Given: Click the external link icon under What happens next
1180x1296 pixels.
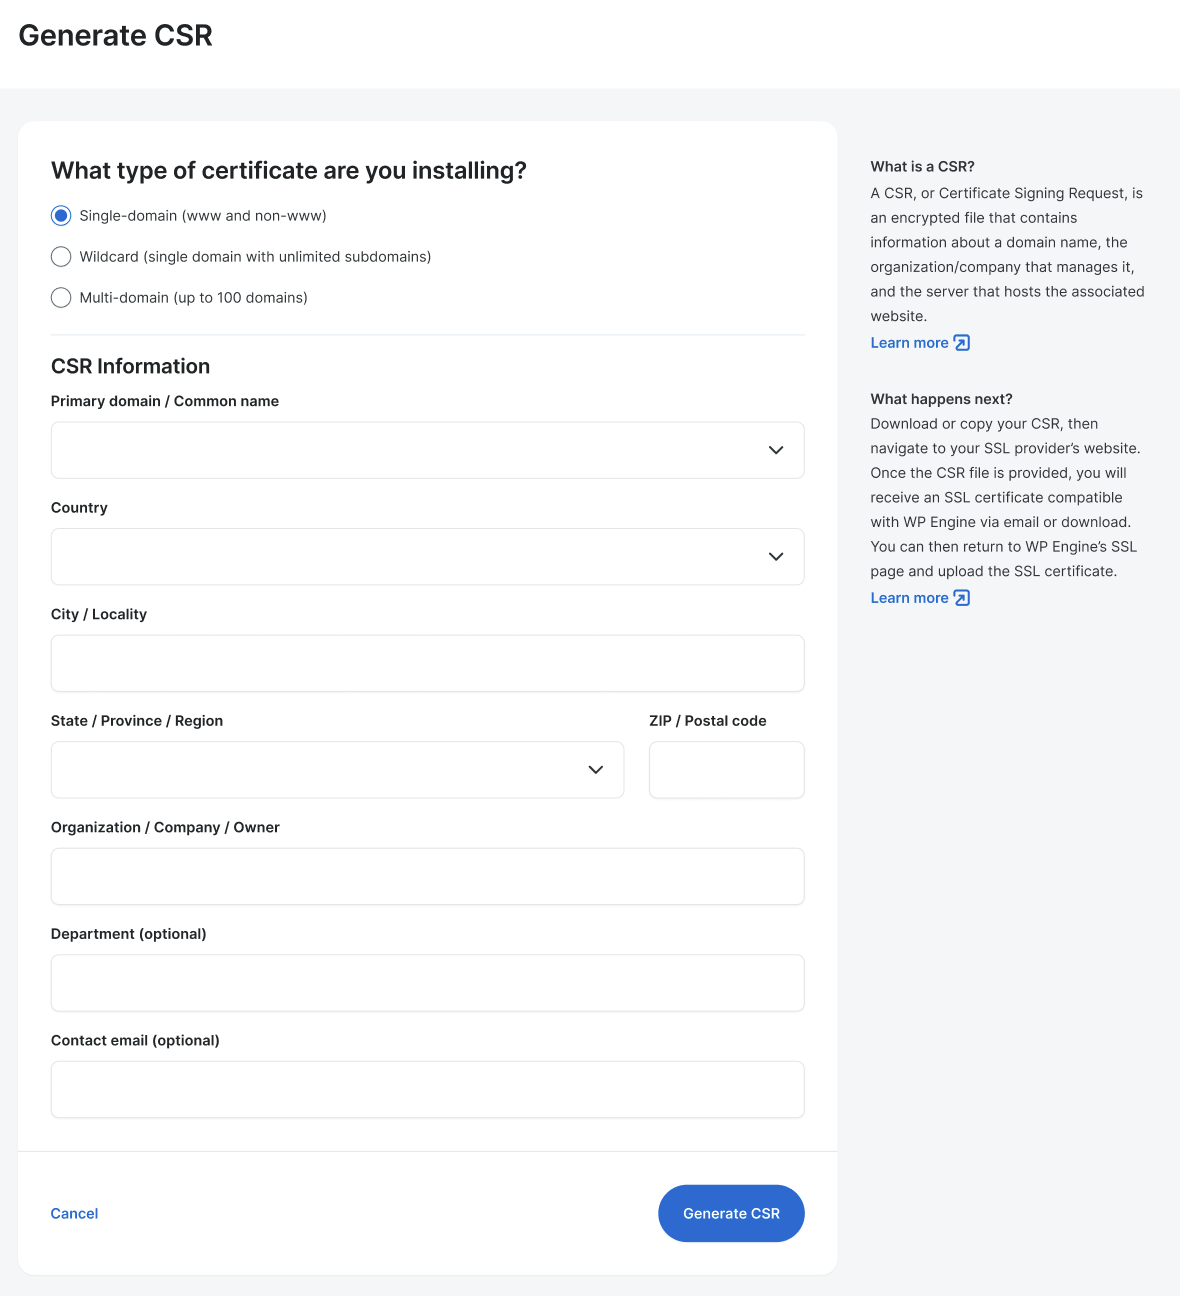Looking at the screenshot, I should tap(961, 597).
